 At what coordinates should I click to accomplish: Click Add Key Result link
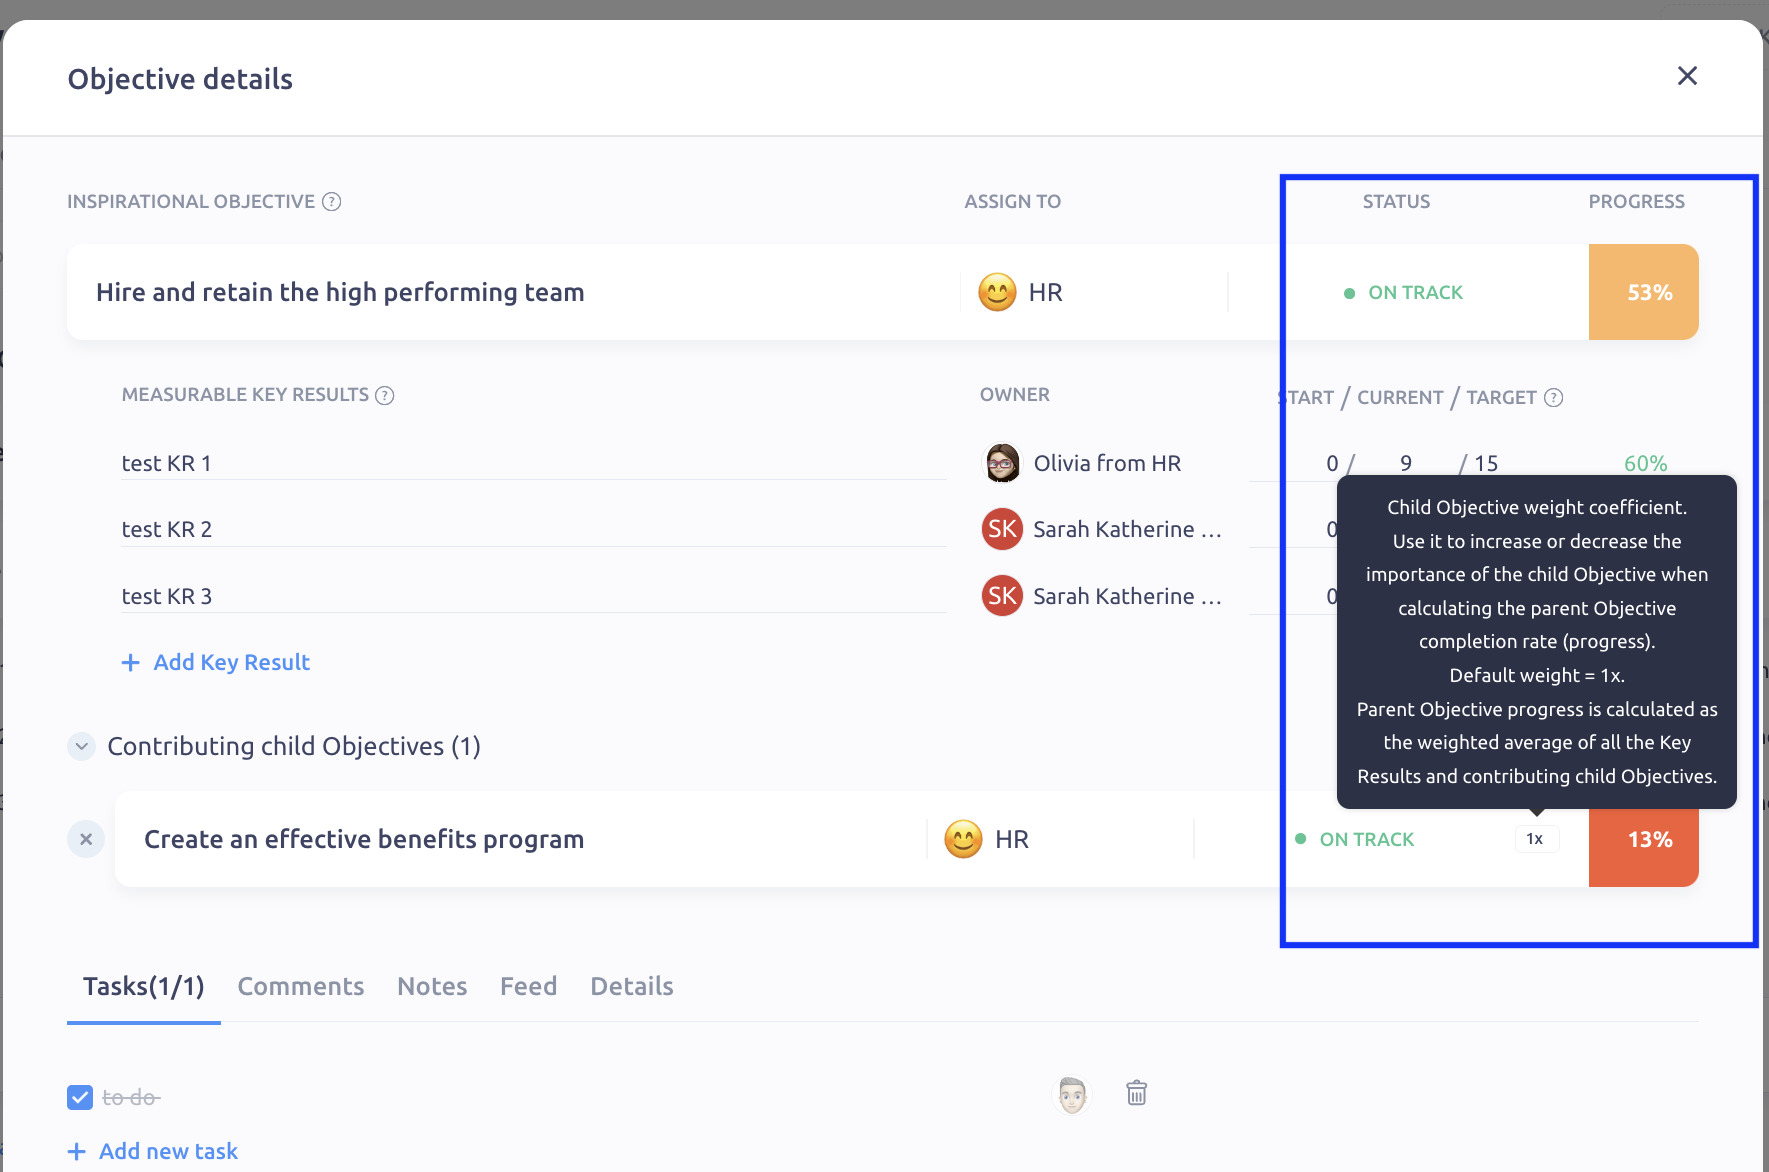(x=216, y=663)
